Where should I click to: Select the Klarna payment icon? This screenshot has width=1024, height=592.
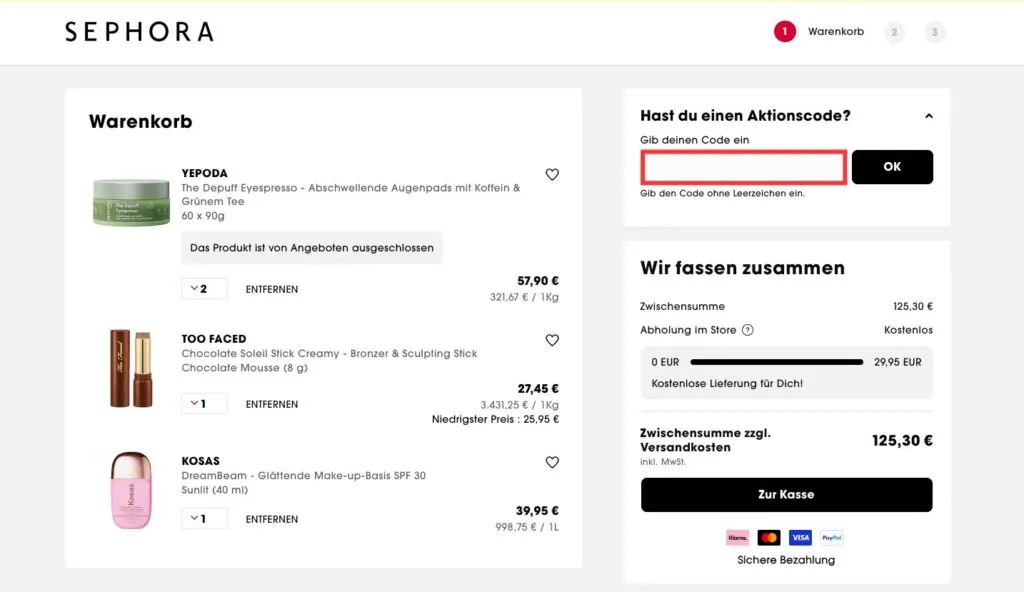pos(737,537)
